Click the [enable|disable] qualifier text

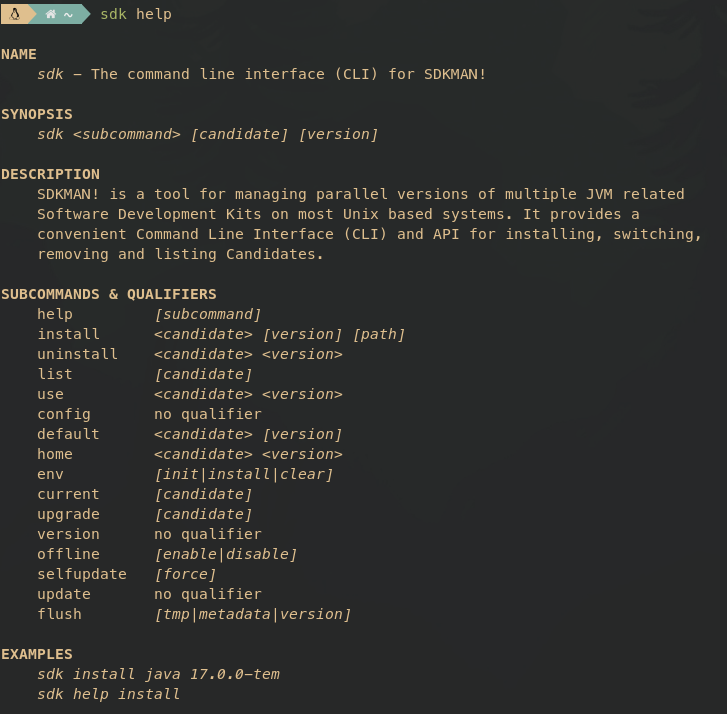tap(226, 554)
